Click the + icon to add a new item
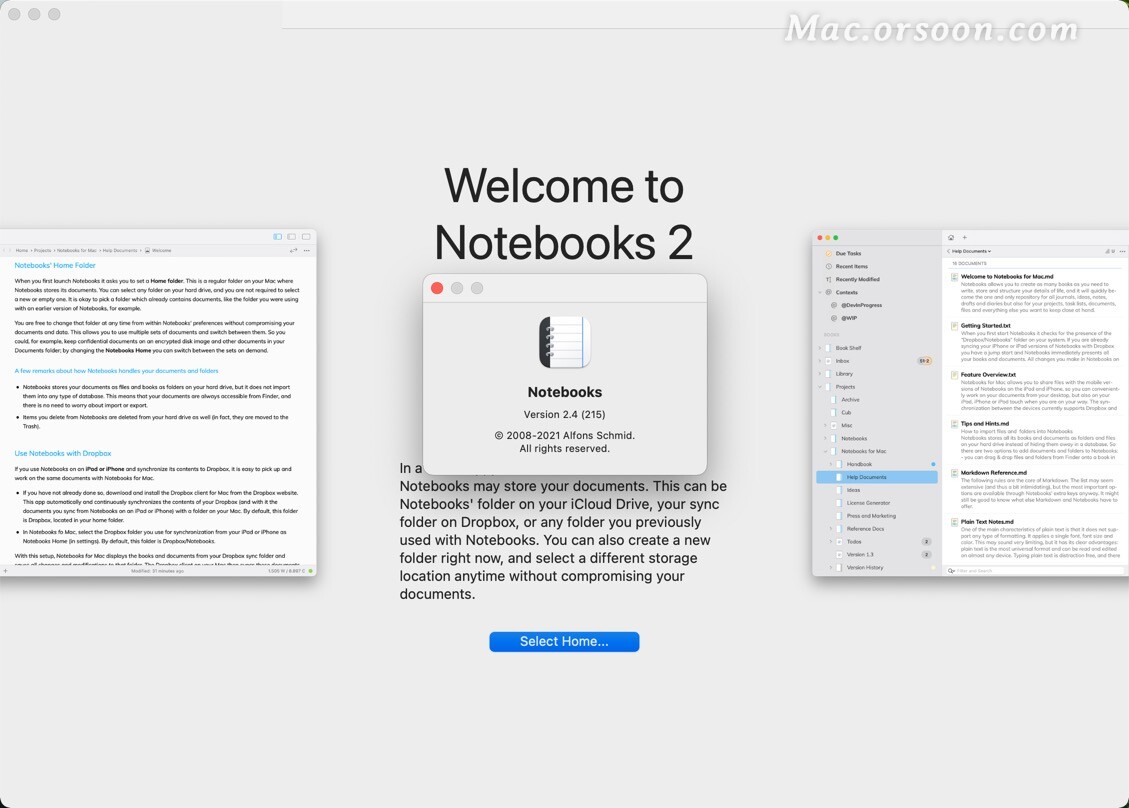This screenshot has height=808, width=1129. click(x=964, y=238)
